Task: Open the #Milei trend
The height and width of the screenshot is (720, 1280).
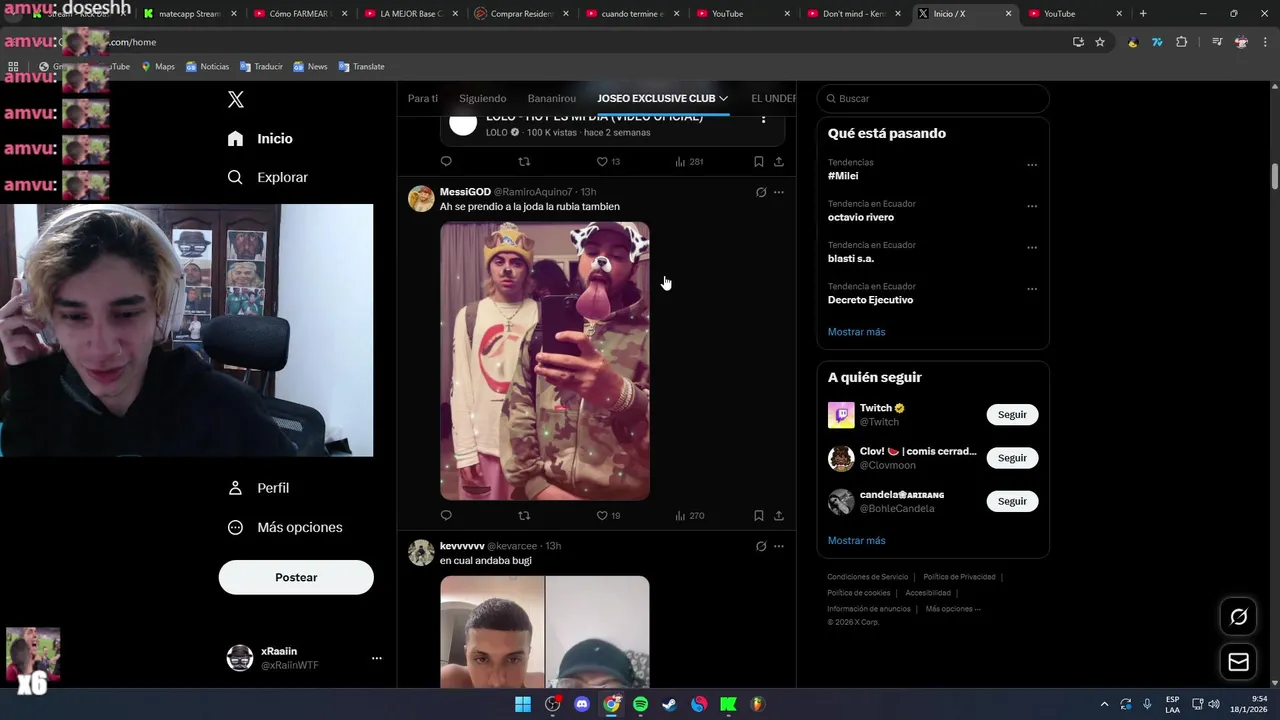Action: pyautogui.click(x=843, y=176)
